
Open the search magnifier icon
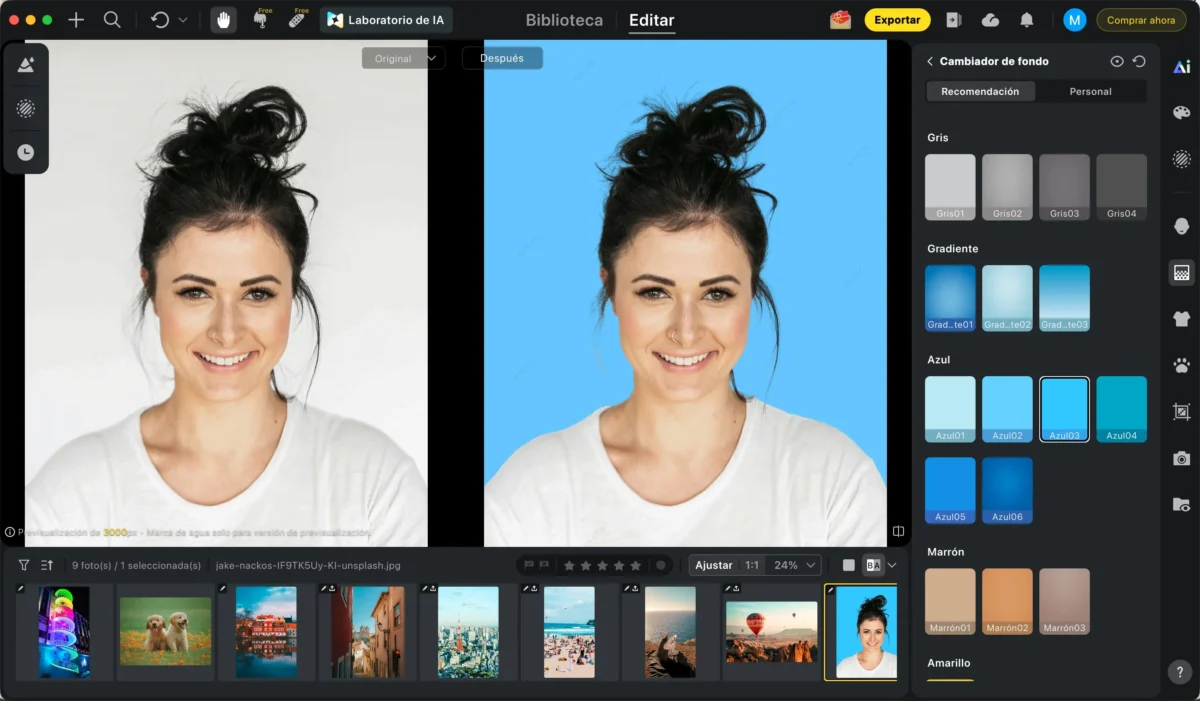coord(112,20)
